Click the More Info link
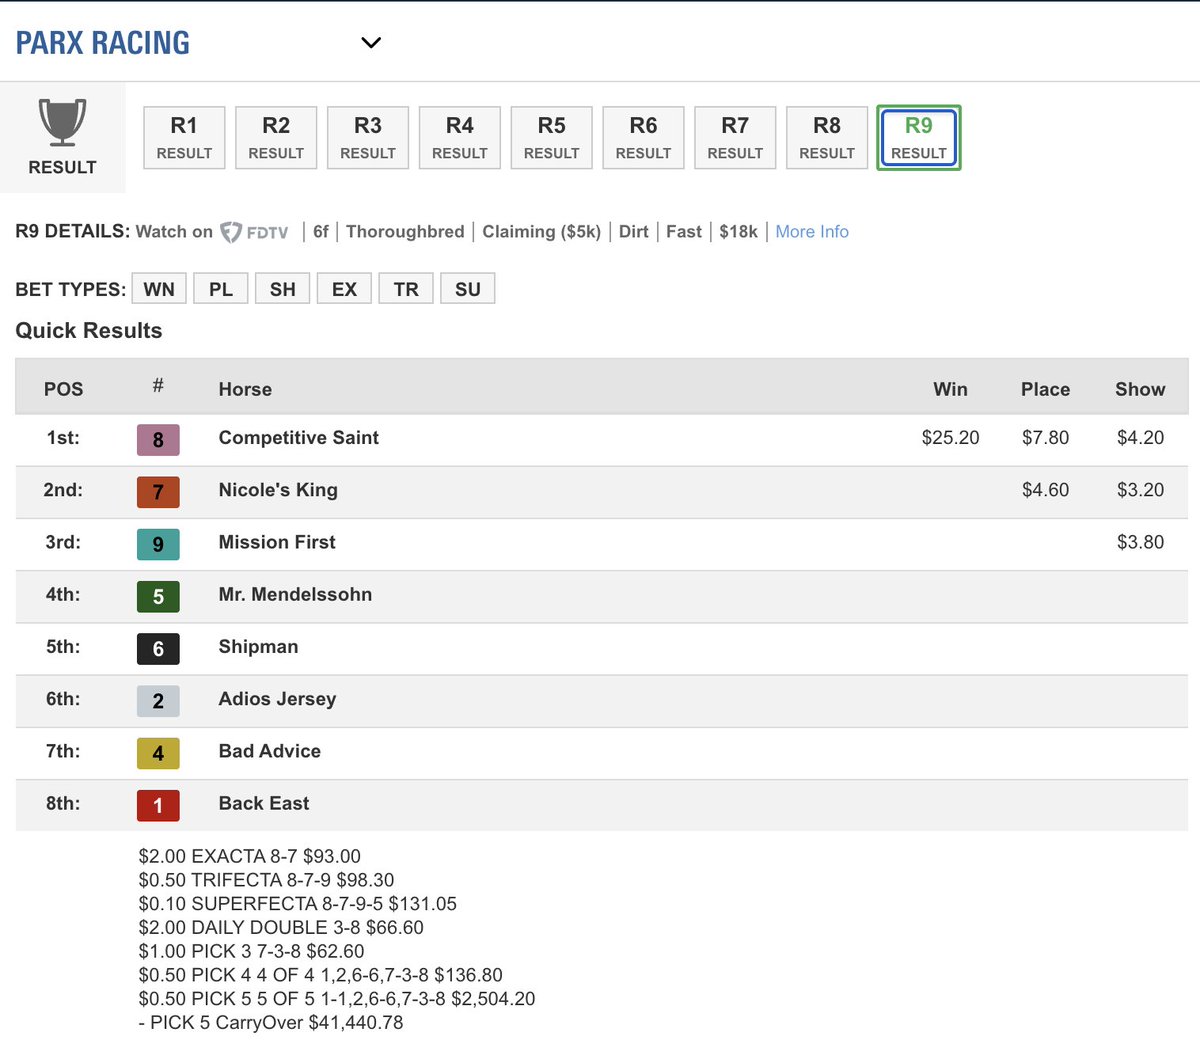The height and width of the screenshot is (1059, 1200). pos(812,232)
